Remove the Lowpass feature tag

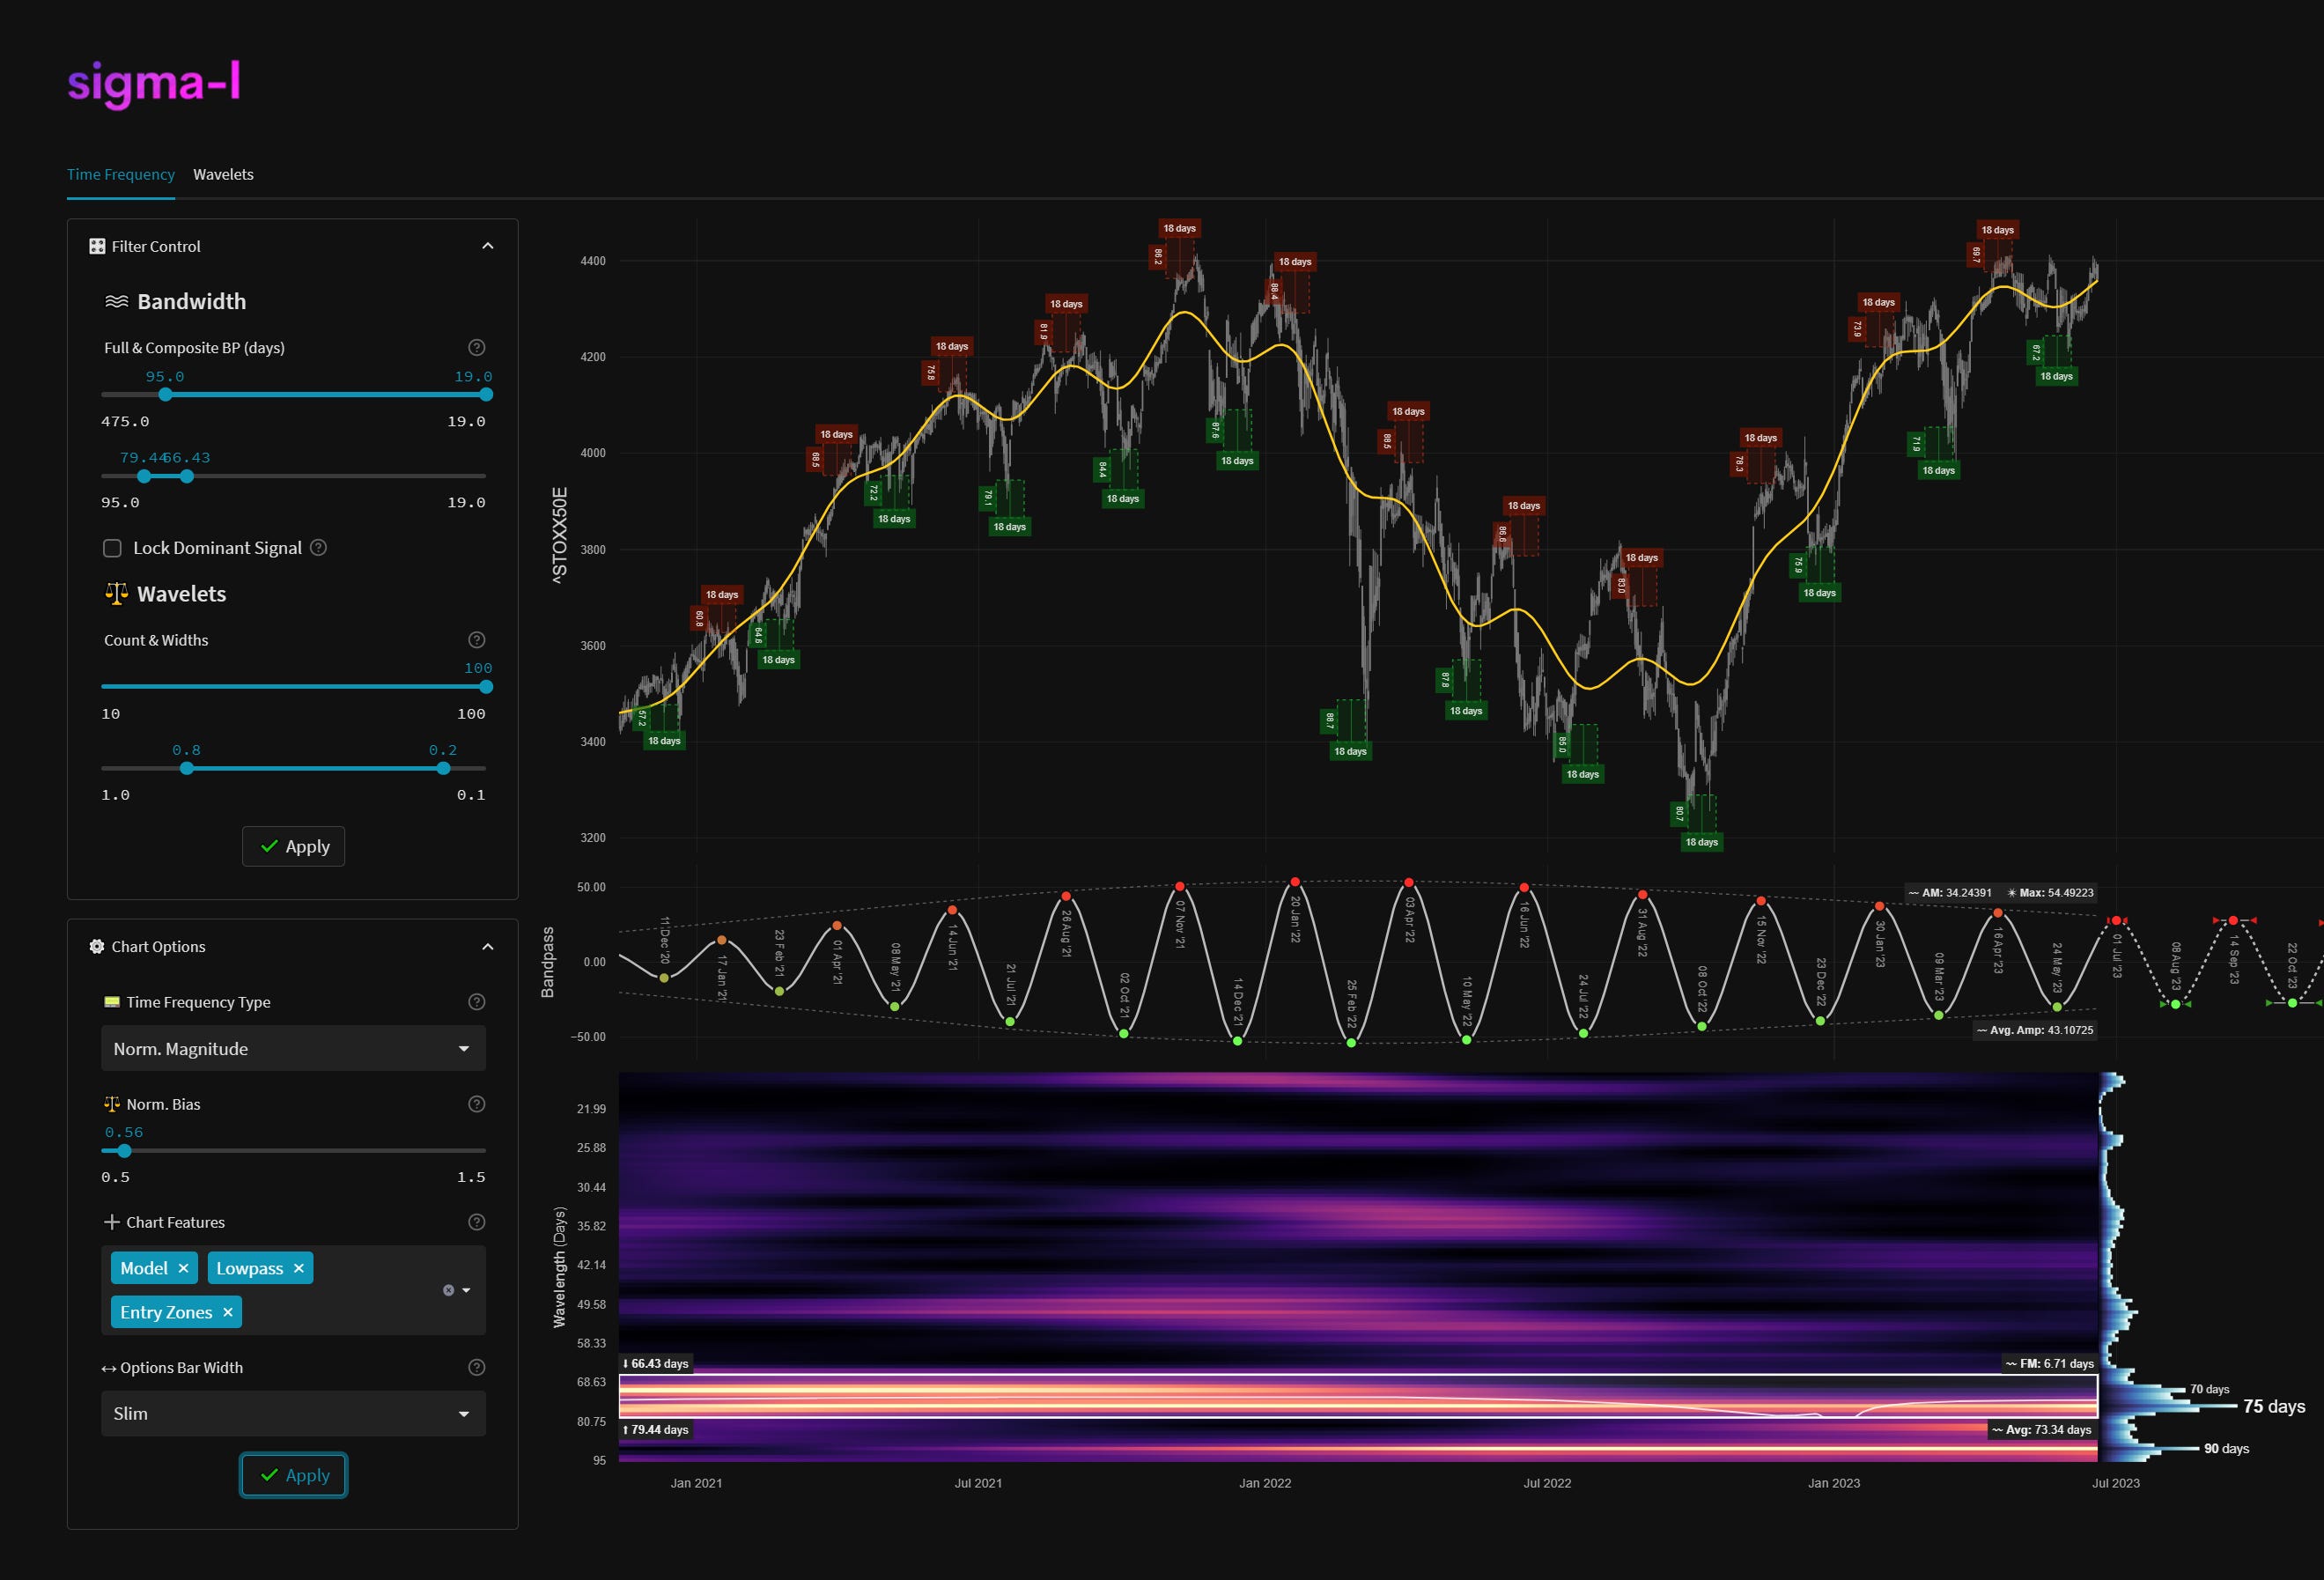coord(298,1268)
